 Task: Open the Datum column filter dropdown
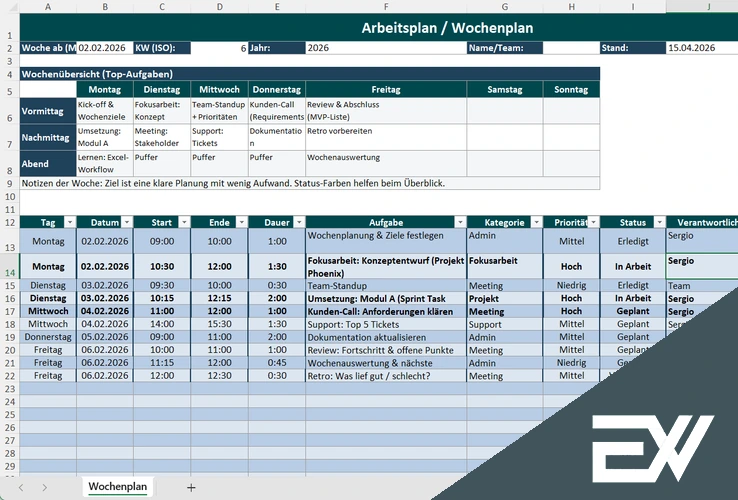(x=126, y=222)
